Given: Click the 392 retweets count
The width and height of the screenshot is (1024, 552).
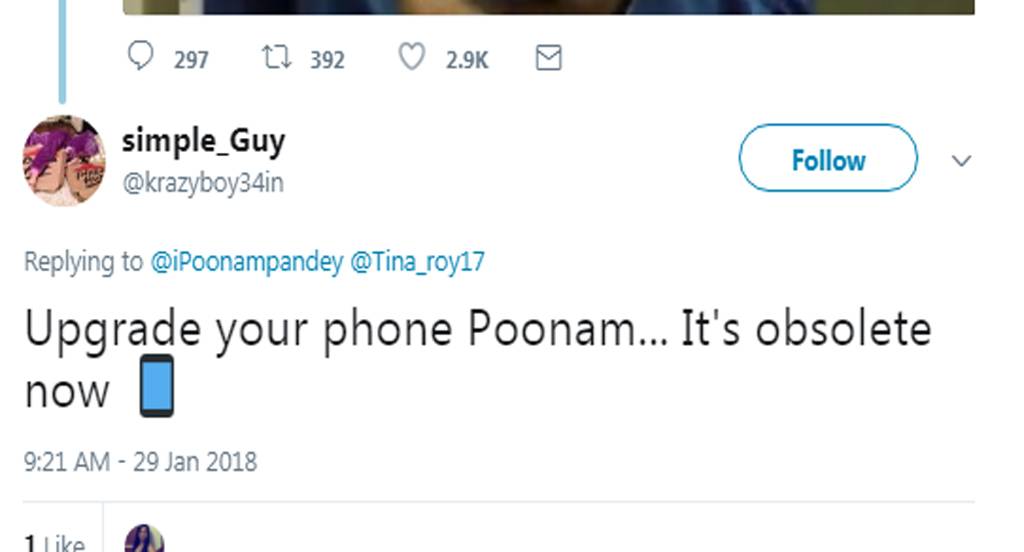Looking at the screenshot, I should 327,60.
